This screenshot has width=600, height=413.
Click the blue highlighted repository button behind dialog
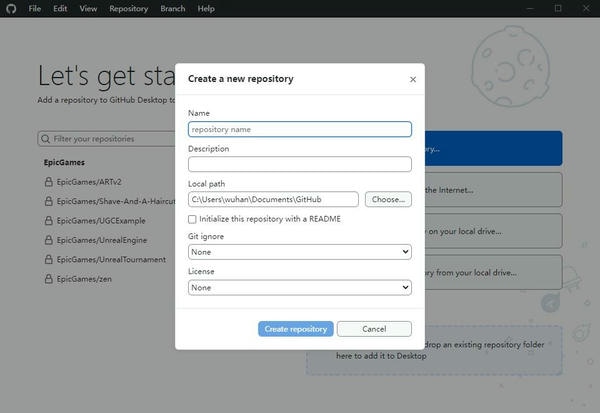pos(493,149)
